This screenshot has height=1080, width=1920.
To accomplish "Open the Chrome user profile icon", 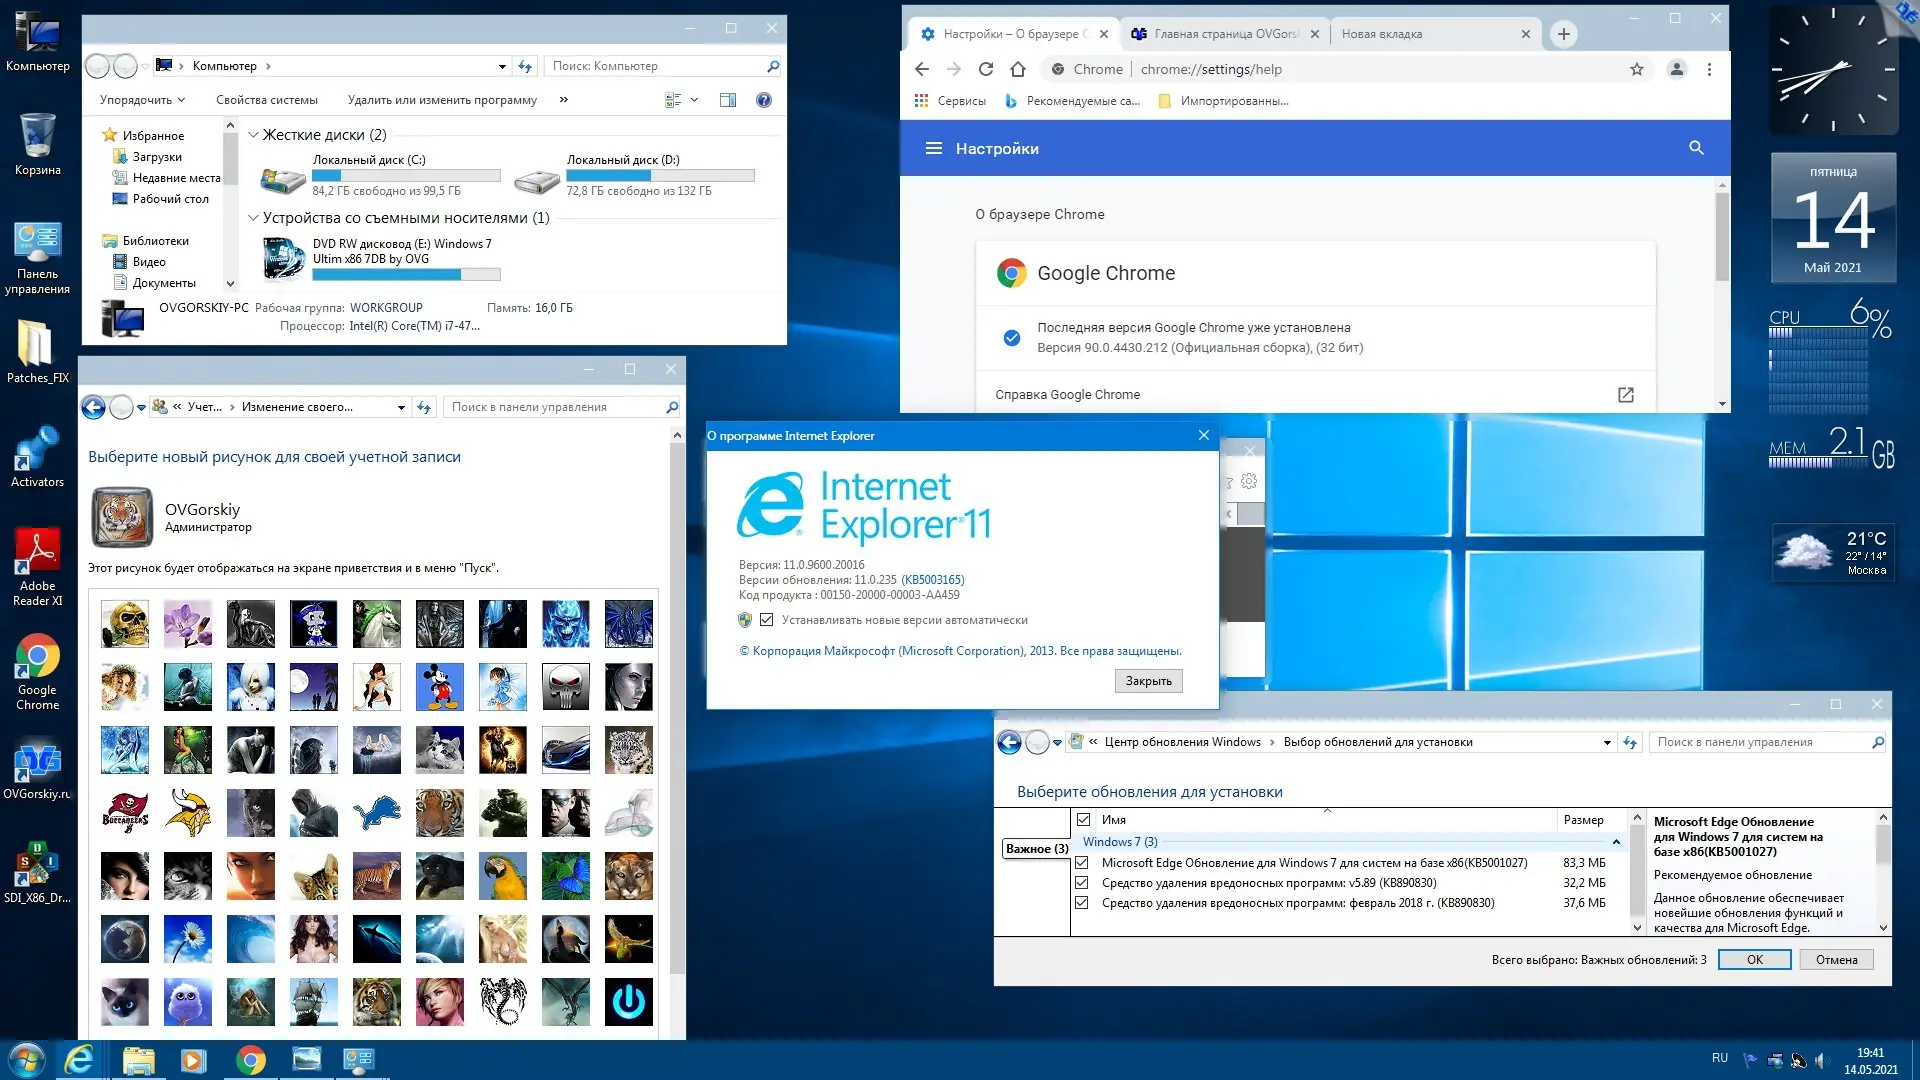I will [1677, 69].
